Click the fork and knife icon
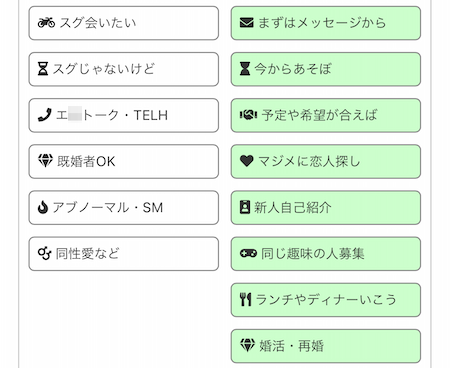 pos(245,299)
